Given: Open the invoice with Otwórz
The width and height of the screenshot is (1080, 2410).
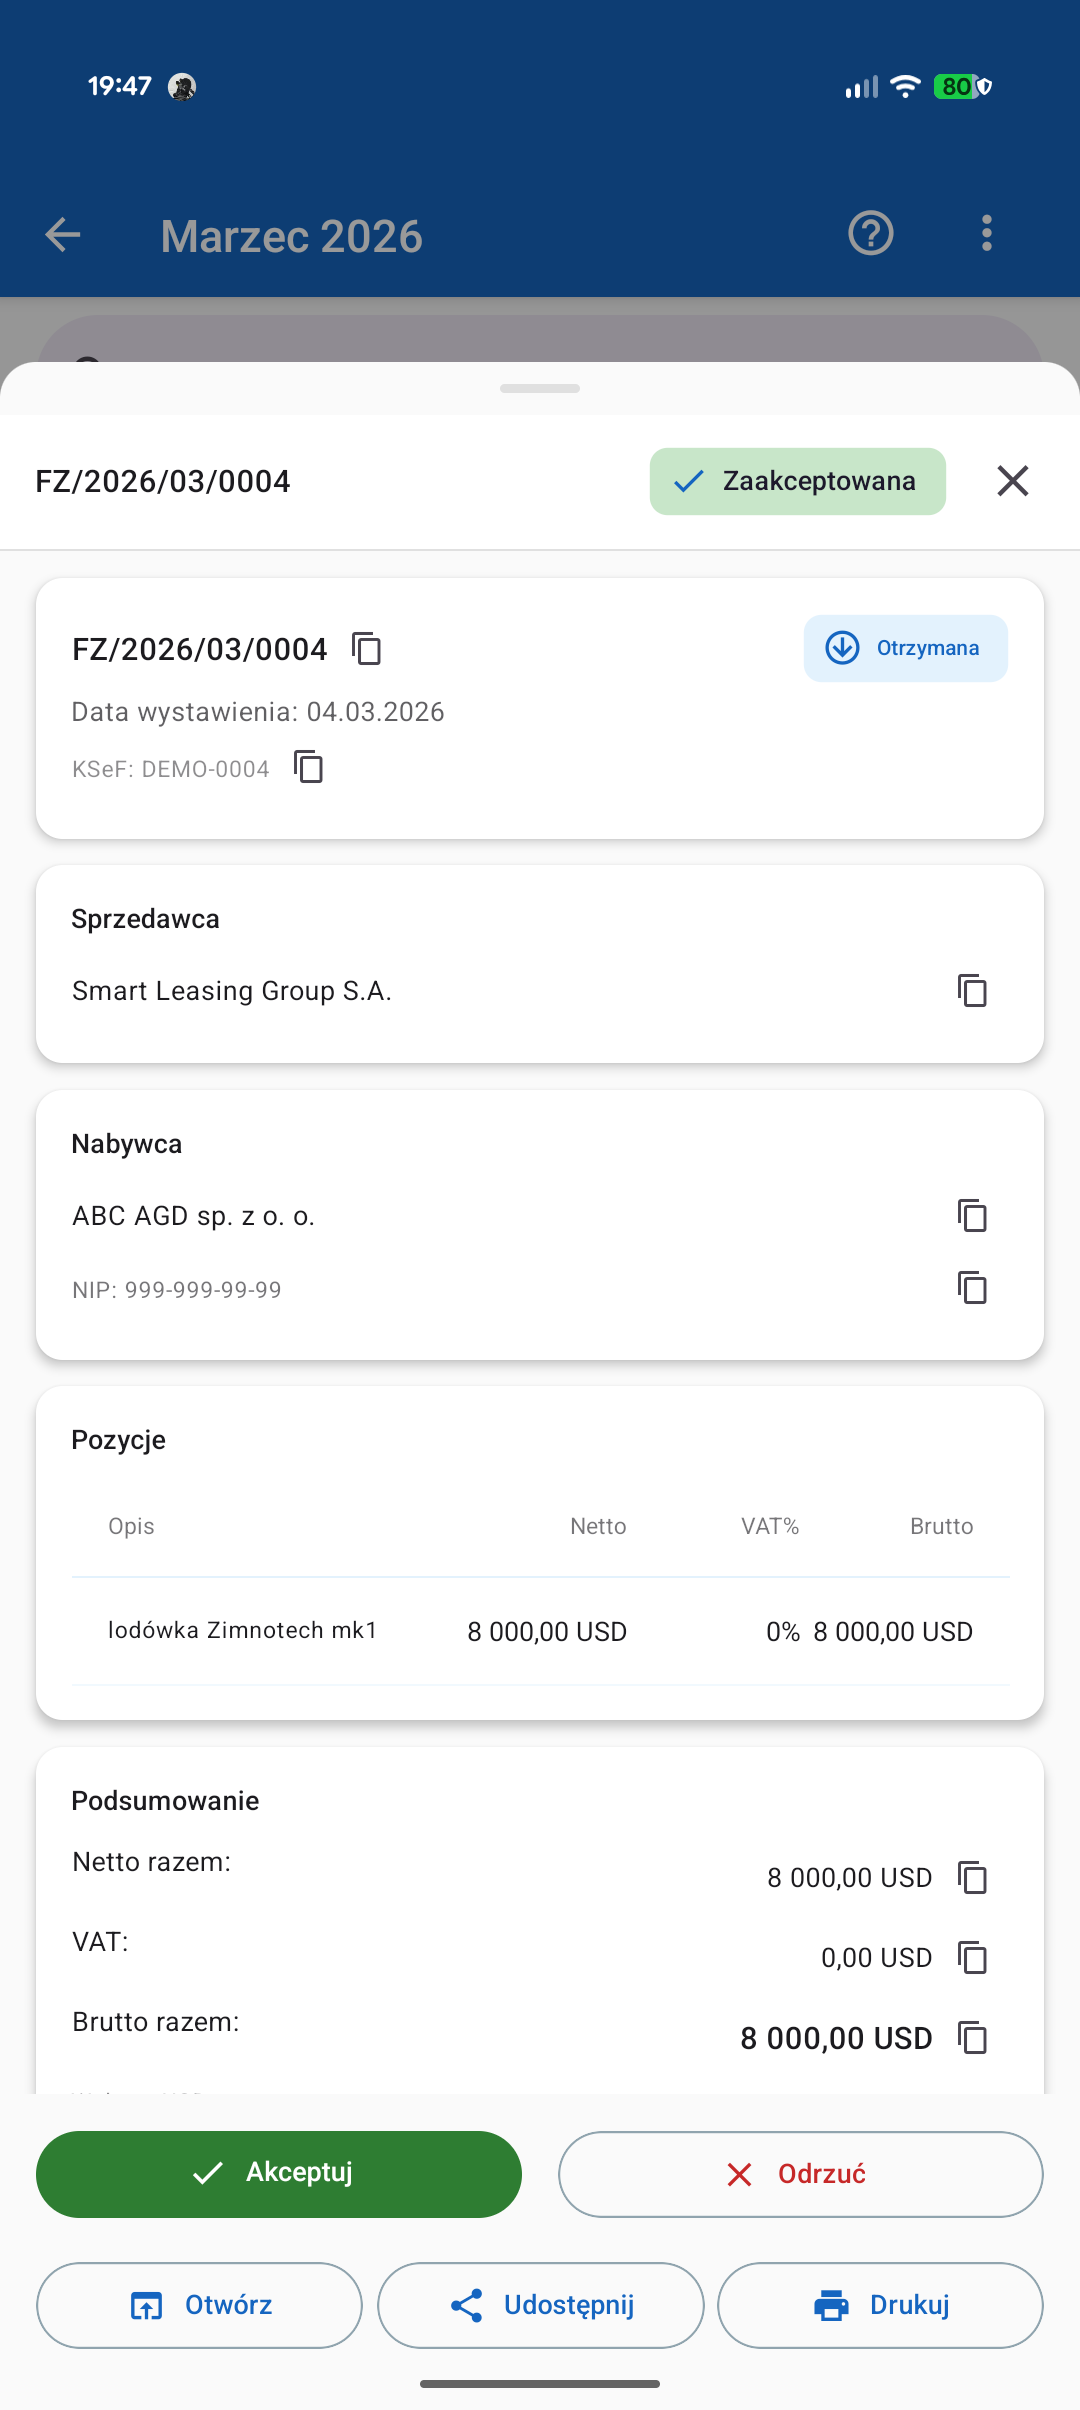Looking at the screenshot, I should (199, 2305).
